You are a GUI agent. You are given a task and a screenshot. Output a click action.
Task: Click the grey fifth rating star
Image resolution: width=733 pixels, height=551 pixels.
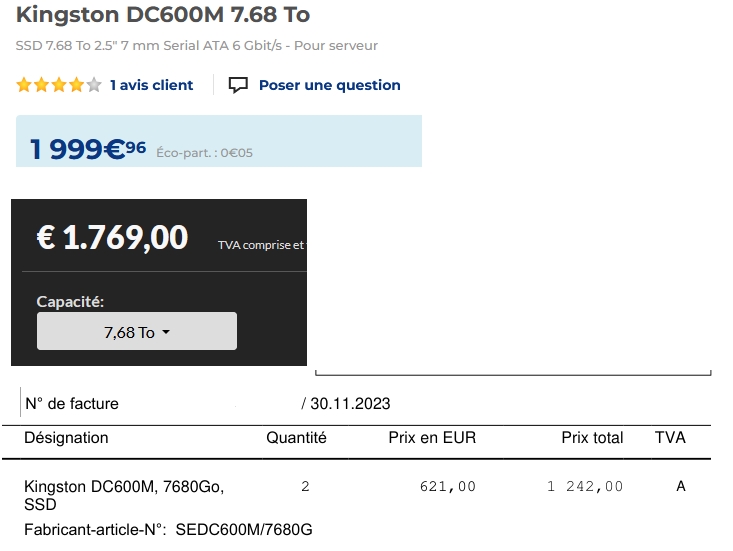tap(94, 85)
